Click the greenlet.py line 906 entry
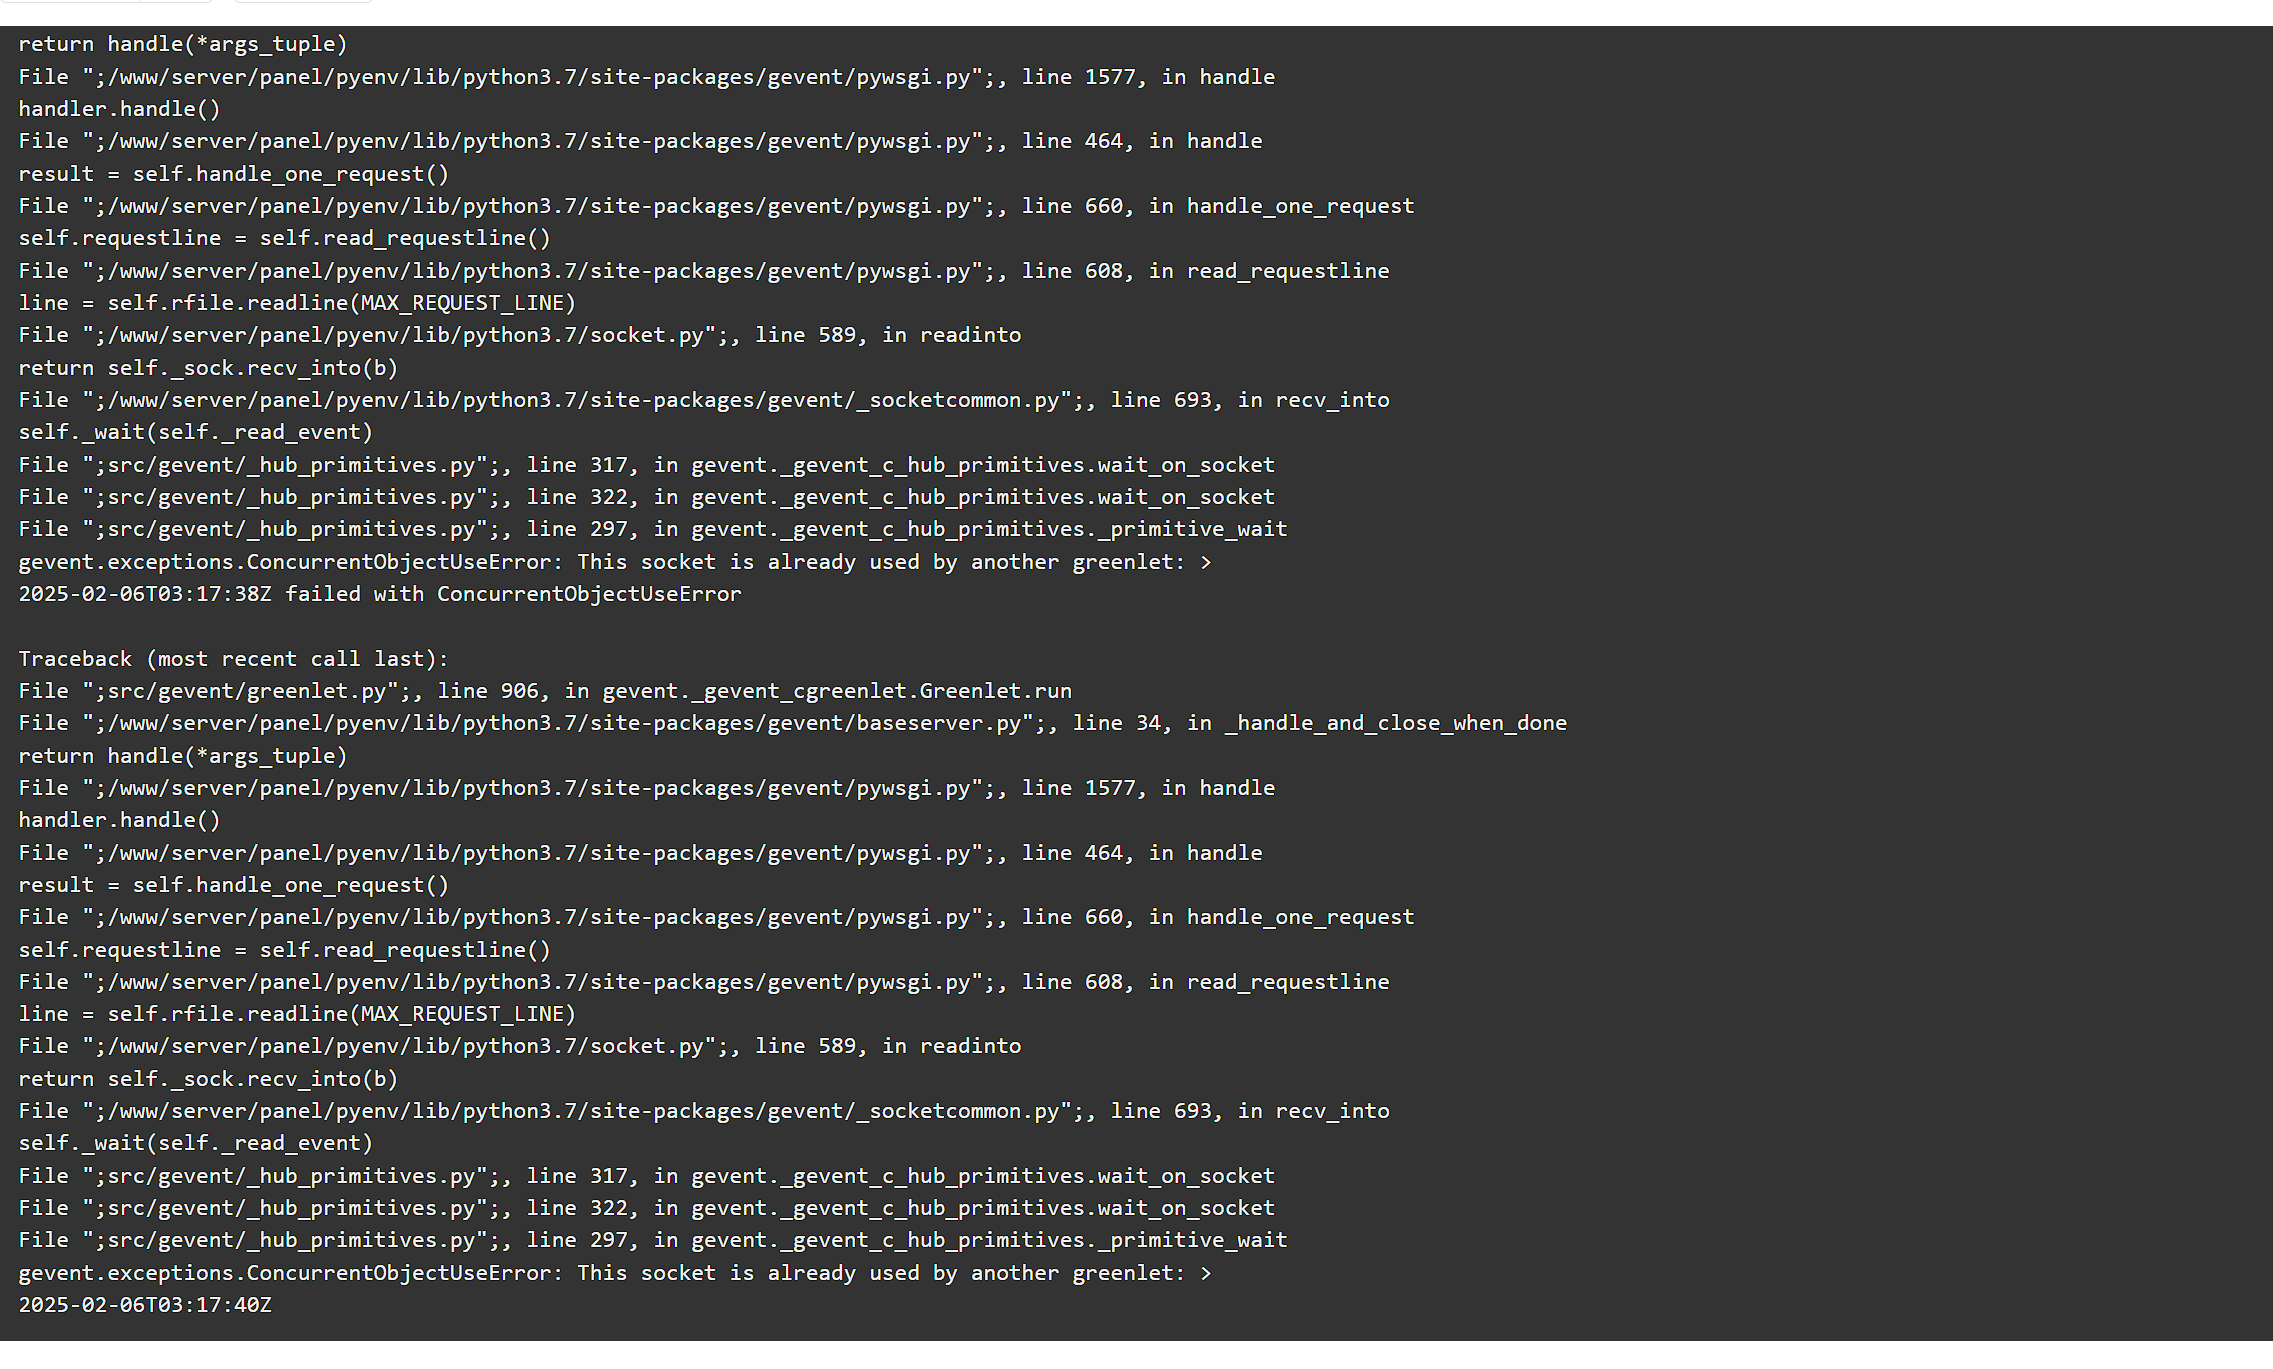 pos(545,690)
